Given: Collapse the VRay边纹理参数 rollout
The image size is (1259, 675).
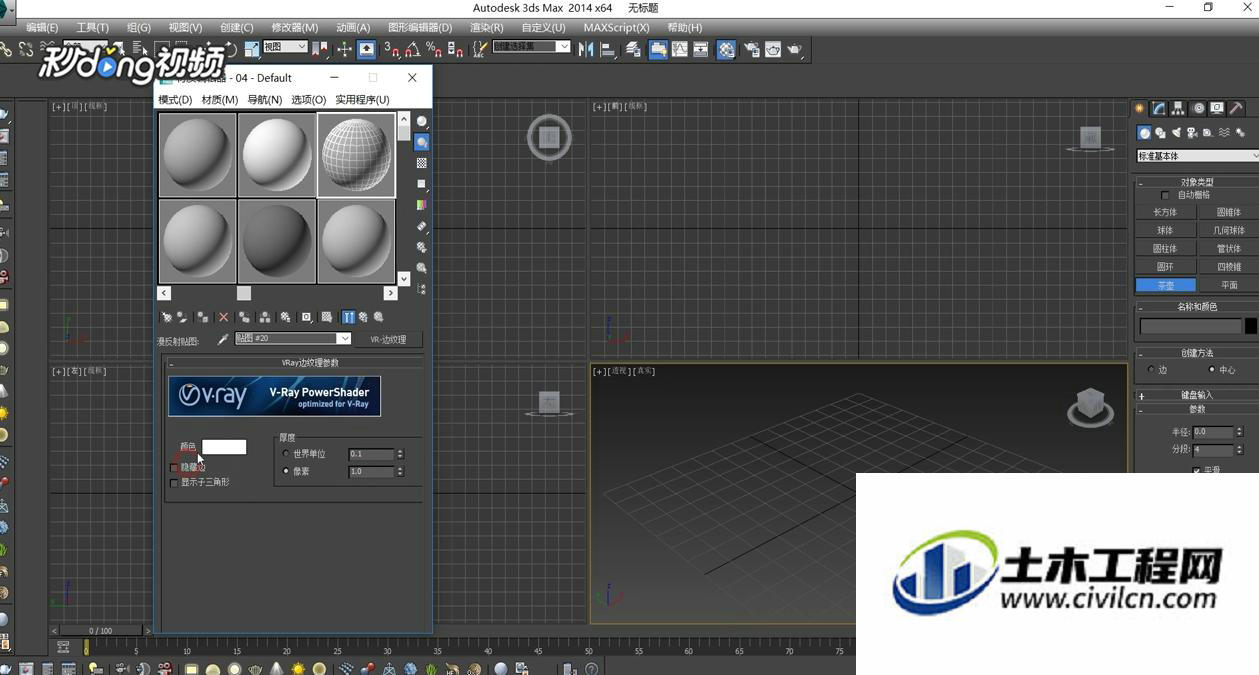Looking at the screenshot, I should click(x=295, y=362).
